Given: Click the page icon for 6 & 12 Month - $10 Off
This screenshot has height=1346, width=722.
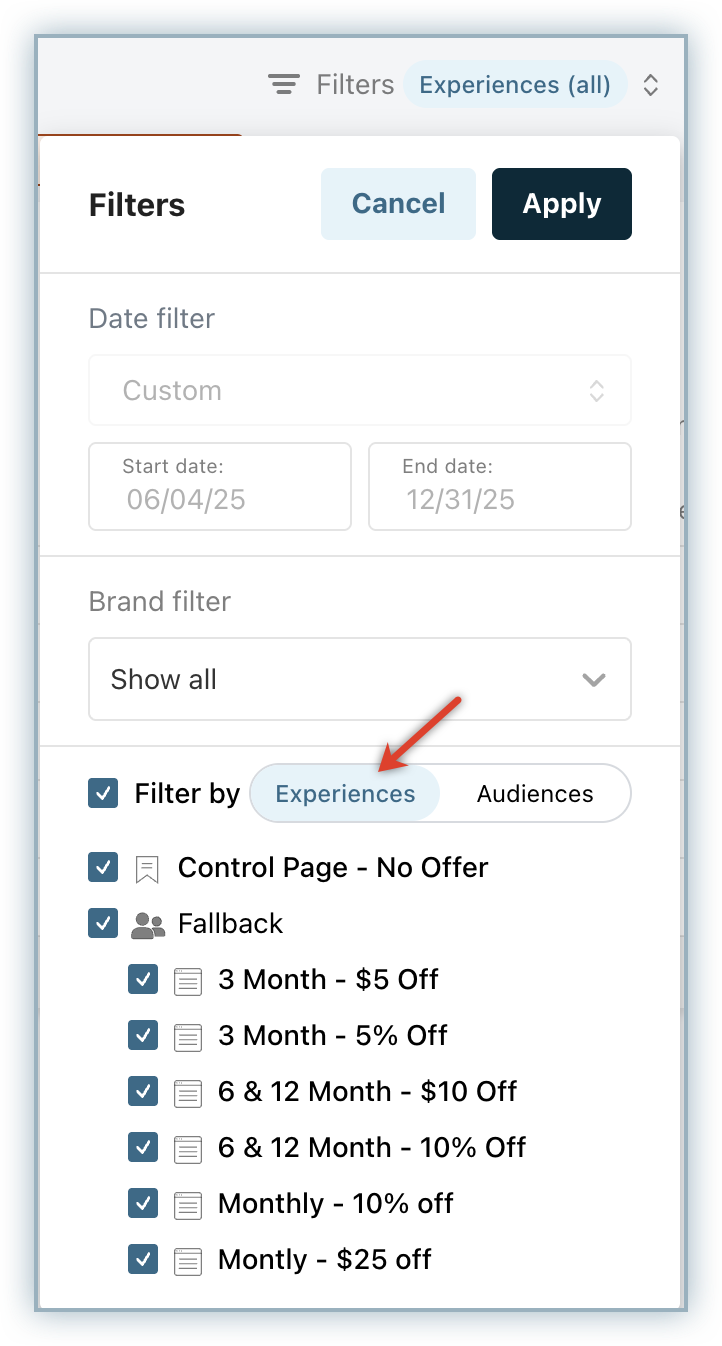Looking at the screenshot, I should [188, 1092].
